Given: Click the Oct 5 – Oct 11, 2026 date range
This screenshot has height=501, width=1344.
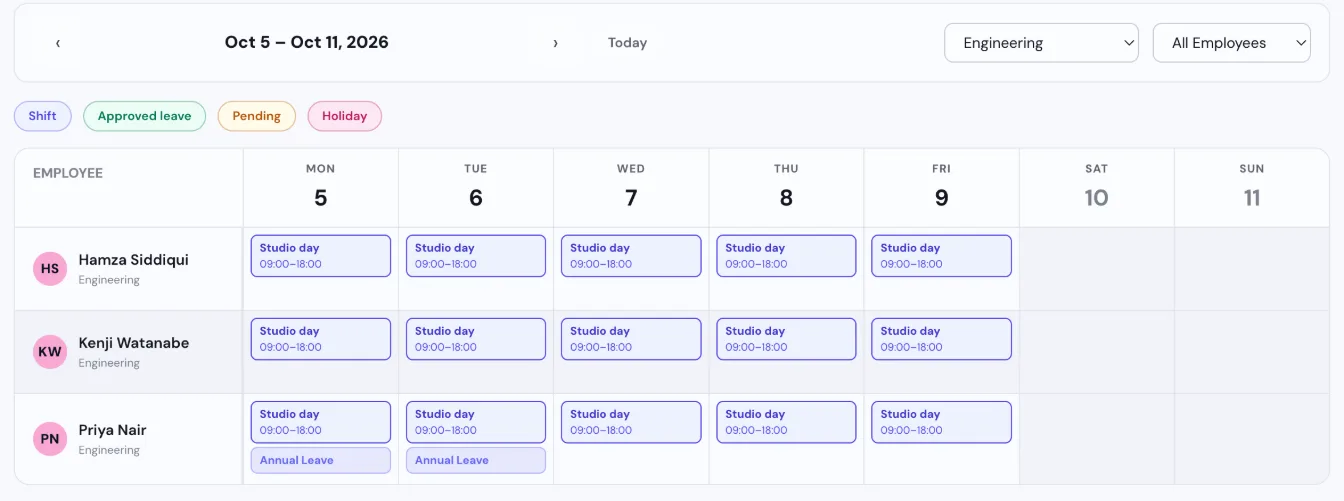Looking at the screenshot, I should point(306,42).
